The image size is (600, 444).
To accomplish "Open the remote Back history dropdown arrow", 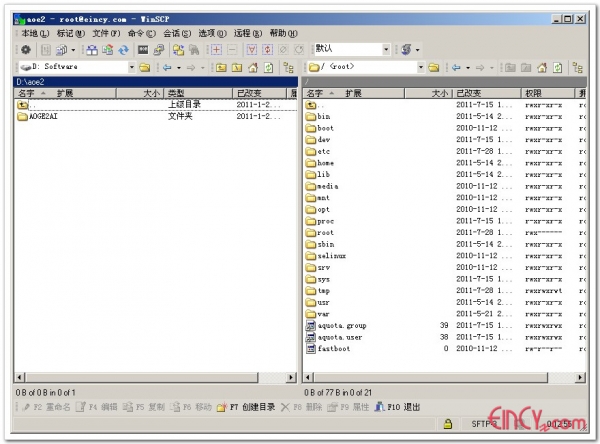I will (x=468, y=68).
